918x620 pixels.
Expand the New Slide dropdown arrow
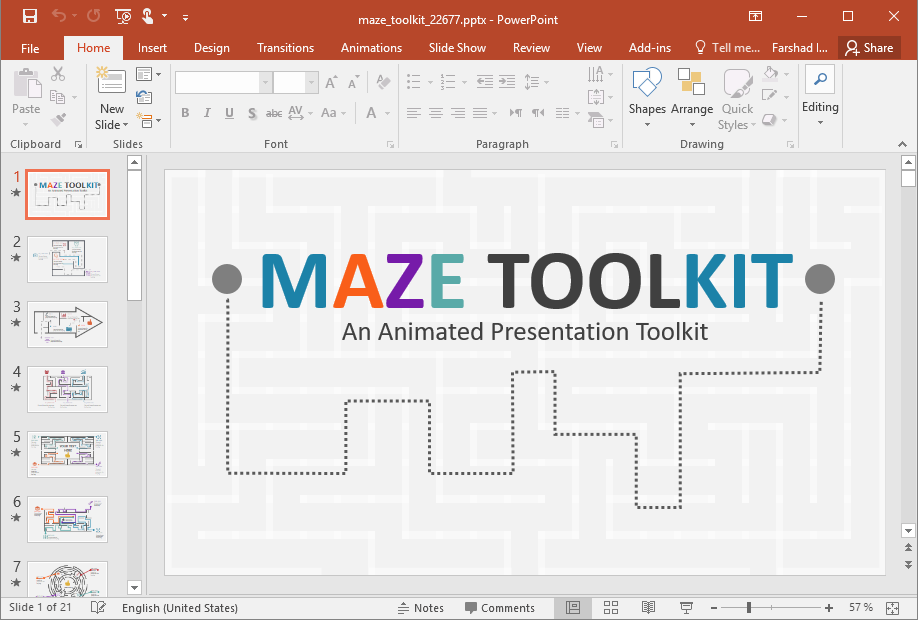point(125,125)
